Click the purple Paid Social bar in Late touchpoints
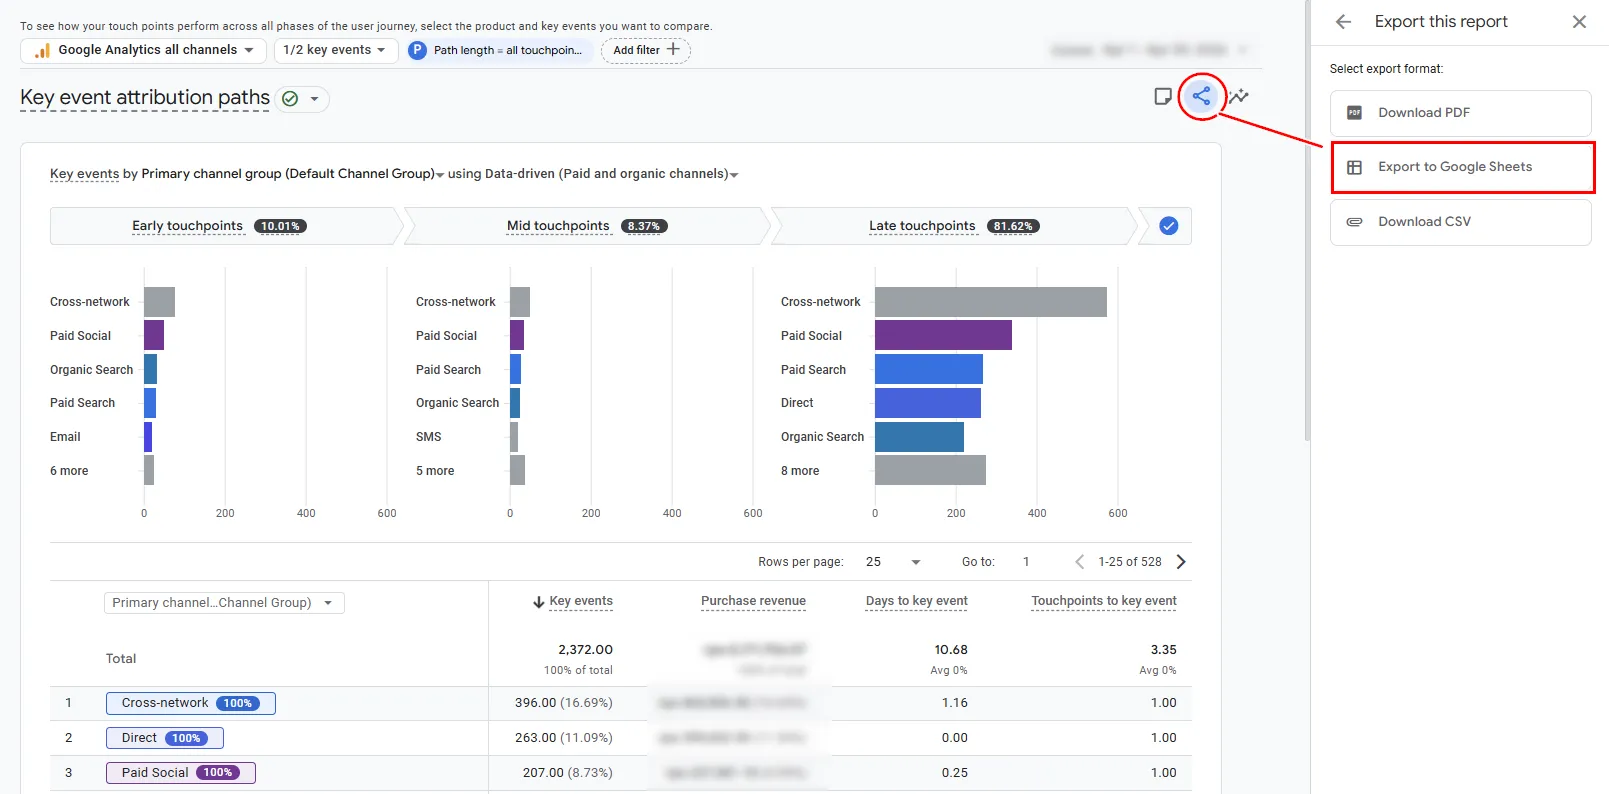1609x794 pixels. [943, 335]
